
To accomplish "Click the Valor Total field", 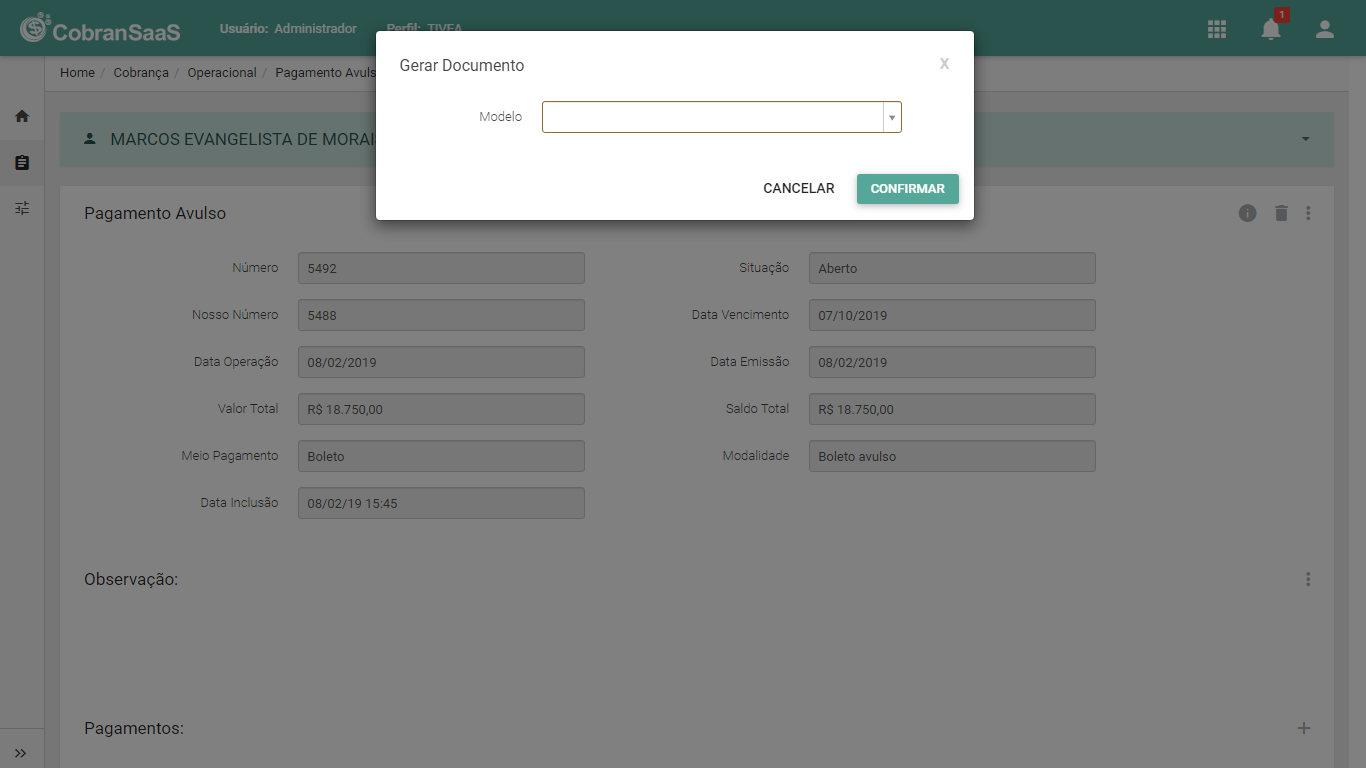I will pyautogui.click(x=441, y=409).
